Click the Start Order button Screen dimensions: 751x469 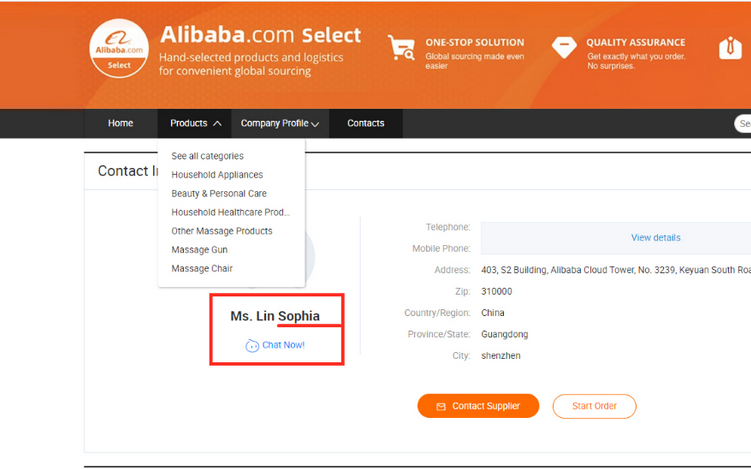[594, 406]
